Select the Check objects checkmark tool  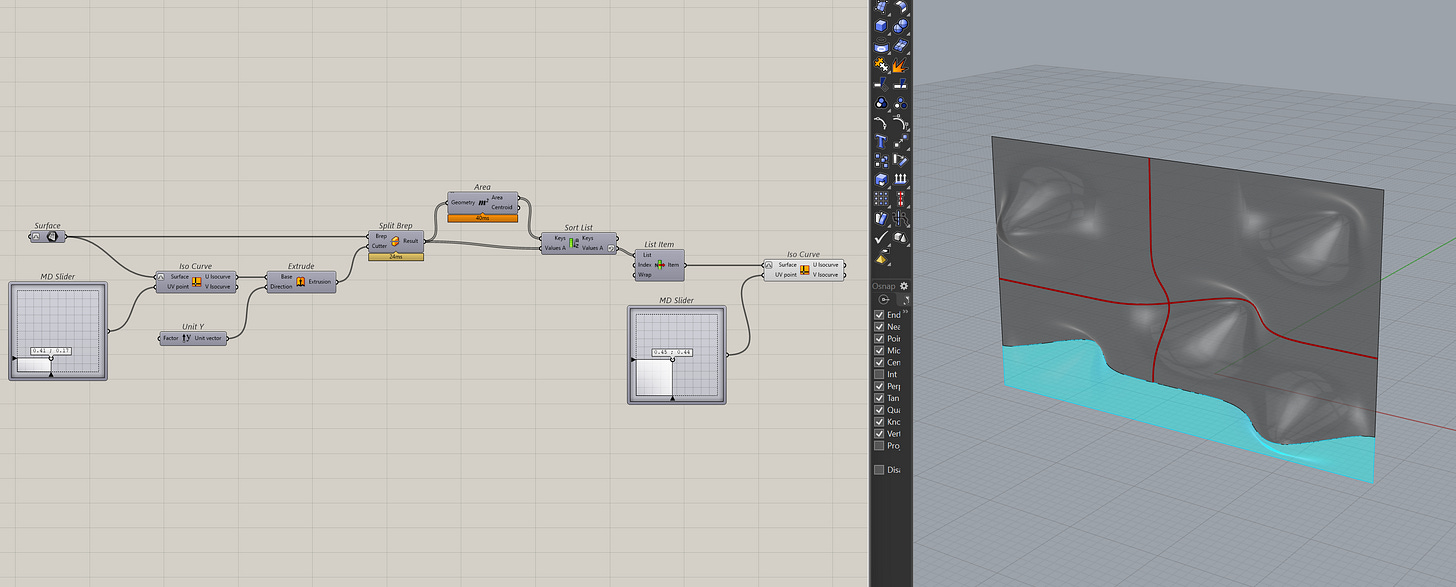tap(881, 237)
